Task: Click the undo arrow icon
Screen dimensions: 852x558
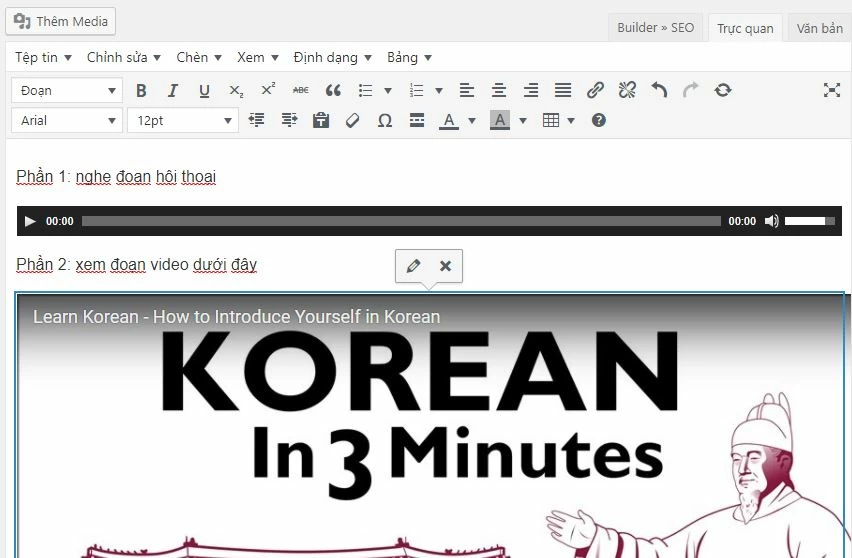Action: (x=659, y=90)
